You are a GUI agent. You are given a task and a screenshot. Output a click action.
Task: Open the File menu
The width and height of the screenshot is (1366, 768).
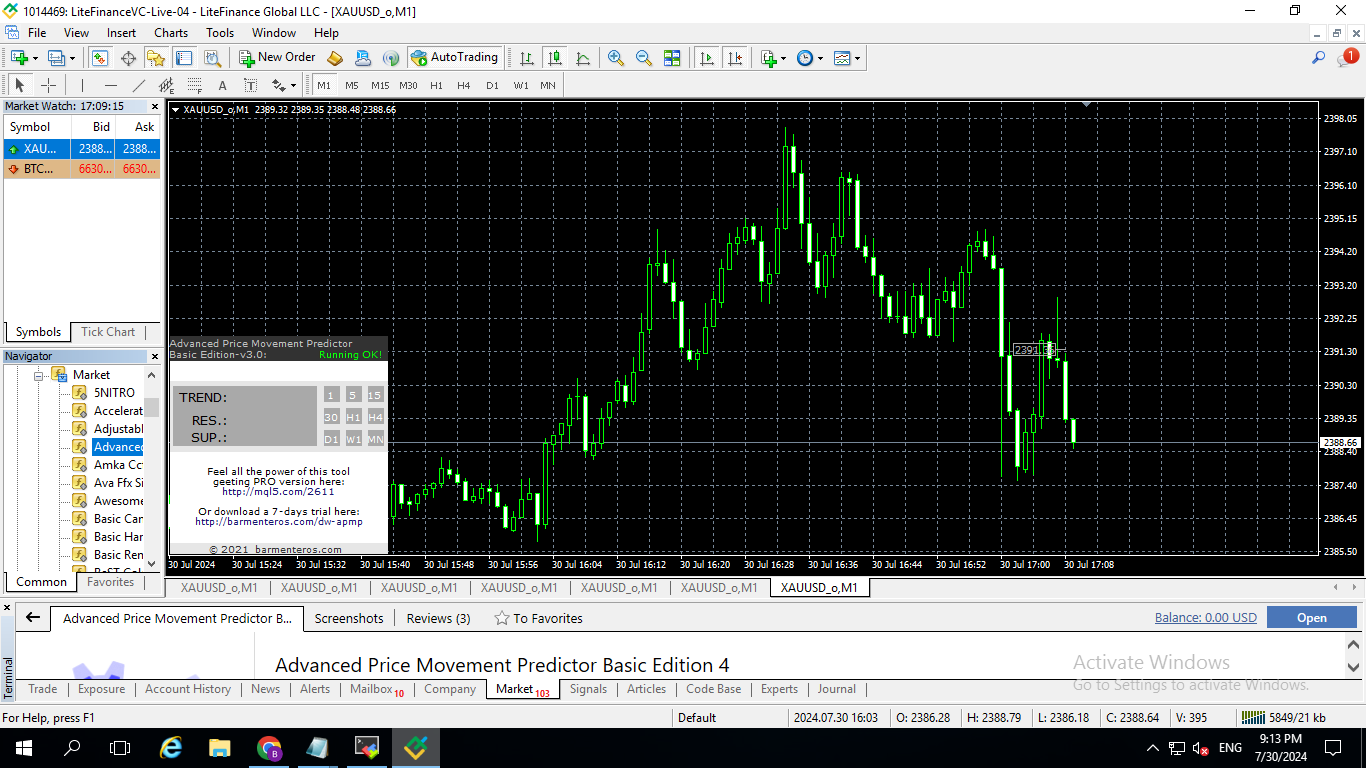tap(37, 33)
